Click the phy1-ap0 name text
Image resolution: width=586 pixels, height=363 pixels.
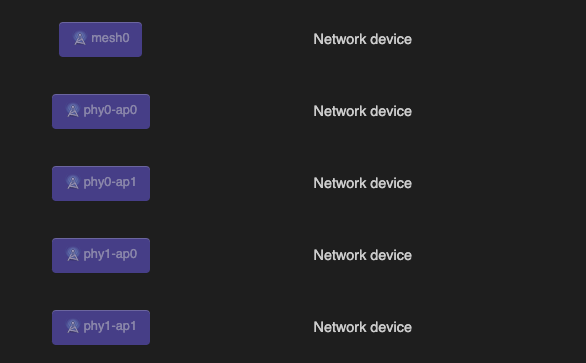tap(110, 254)
